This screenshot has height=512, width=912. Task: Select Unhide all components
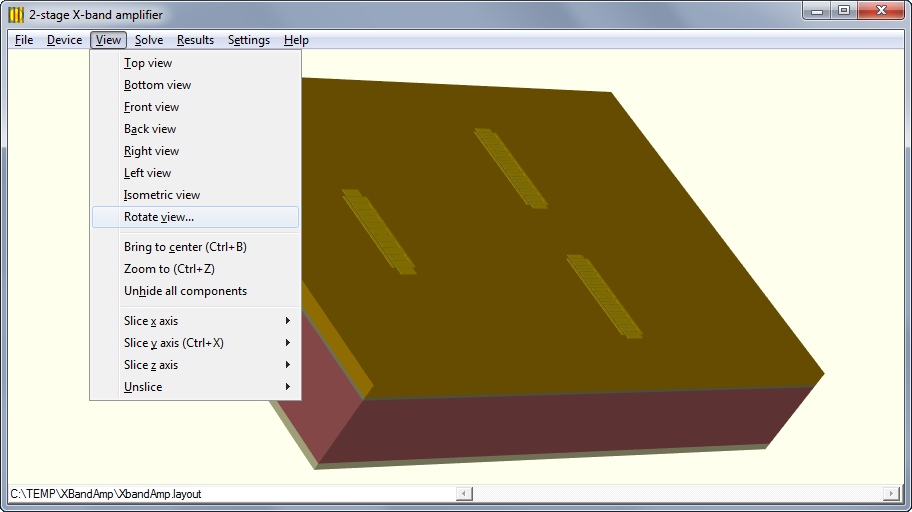coord(195,291)
